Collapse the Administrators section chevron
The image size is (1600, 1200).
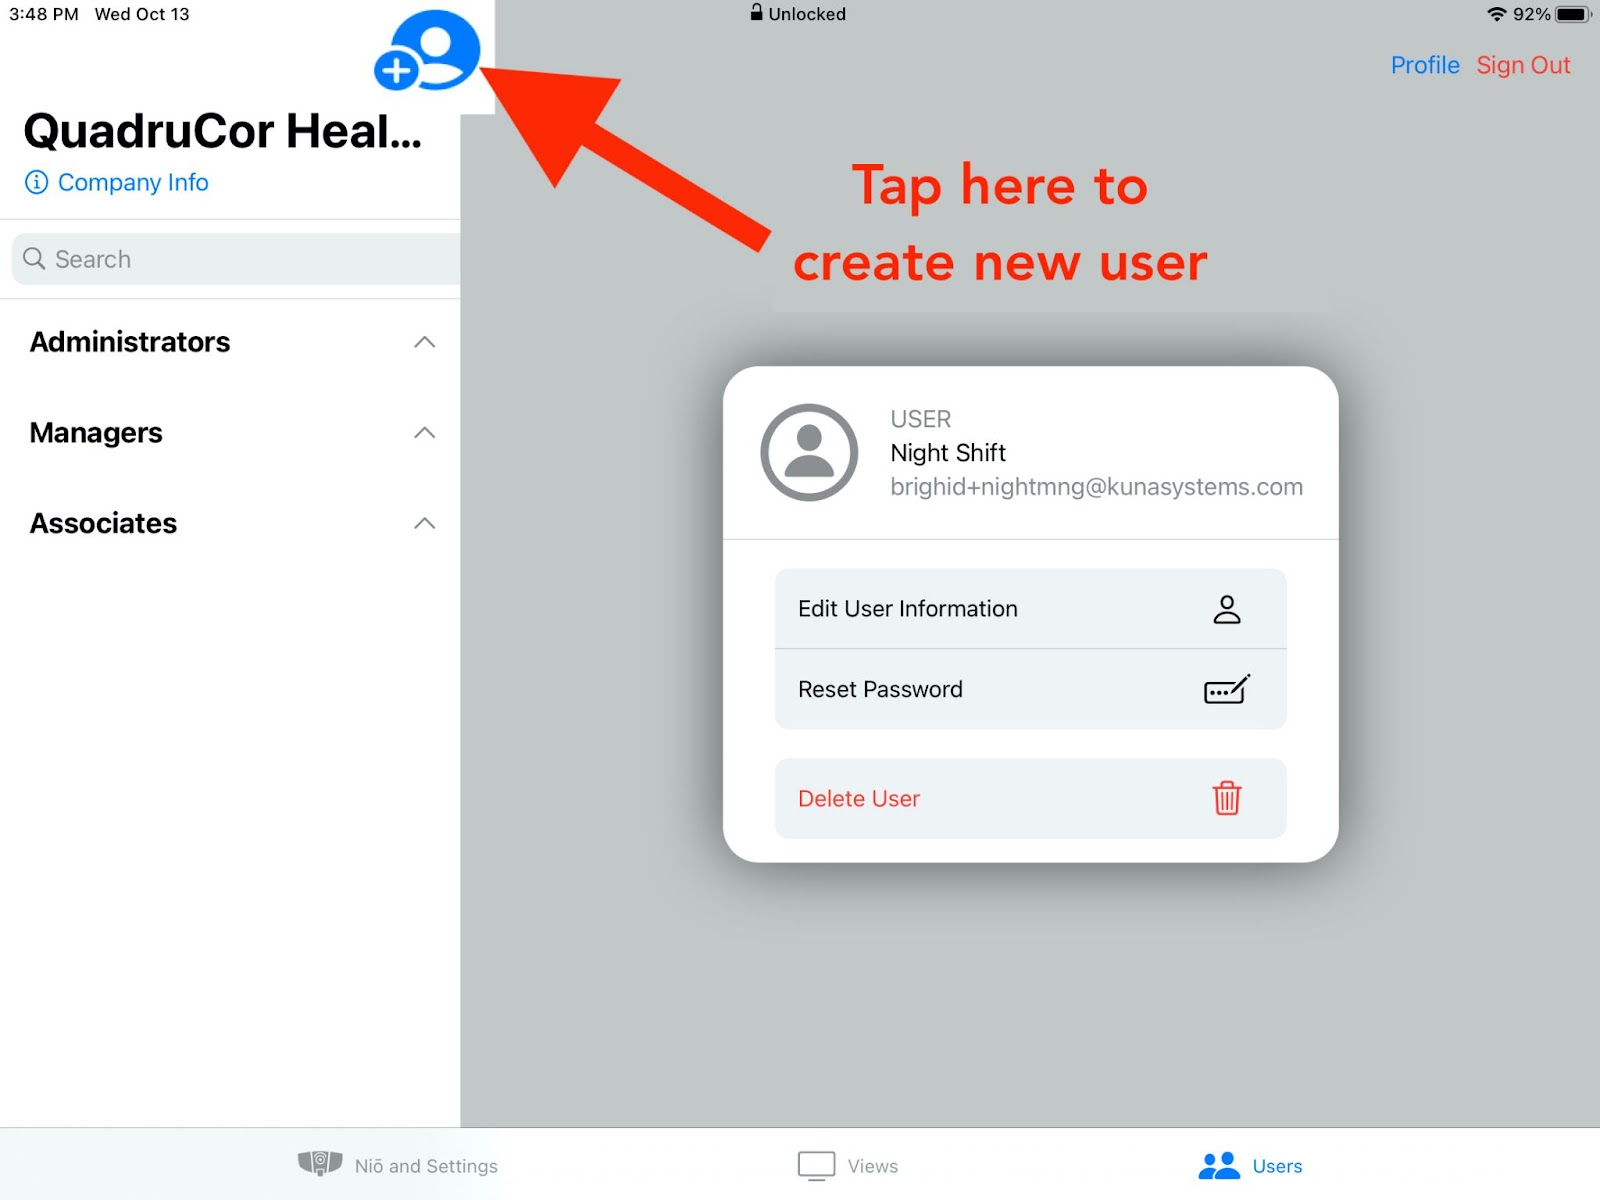click(x=424, y=342)
